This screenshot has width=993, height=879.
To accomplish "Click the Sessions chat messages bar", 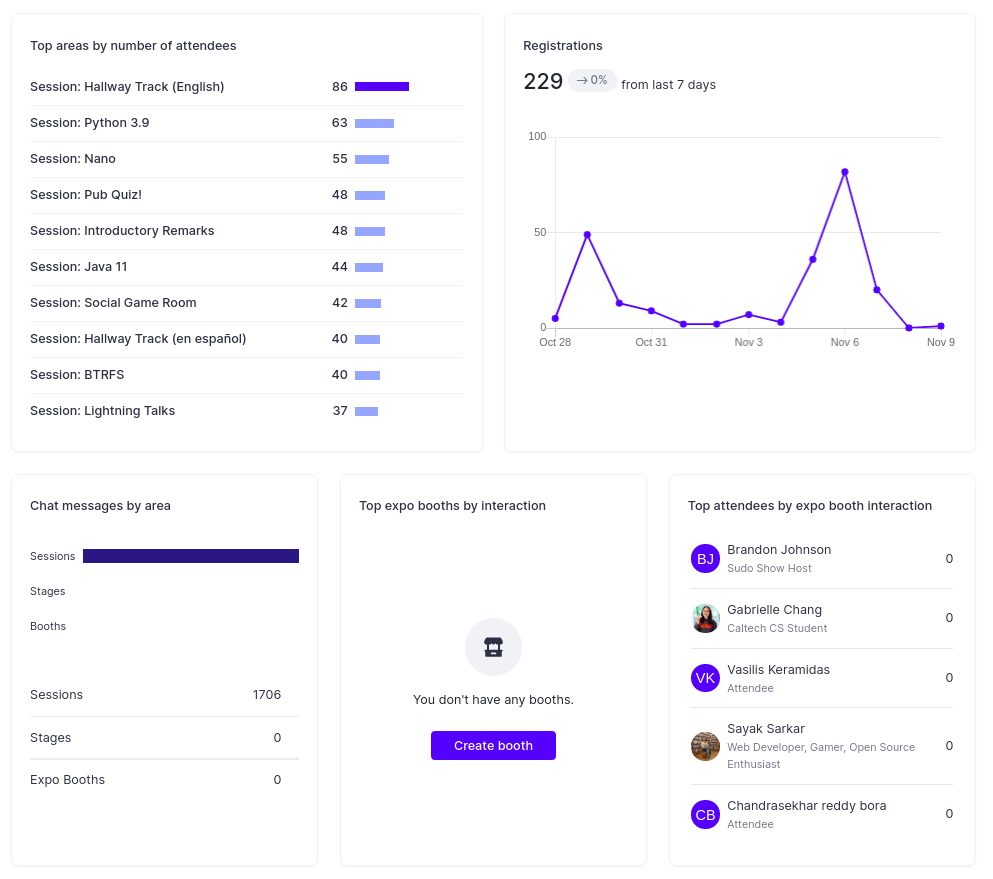I will click(x=191, y=555).
